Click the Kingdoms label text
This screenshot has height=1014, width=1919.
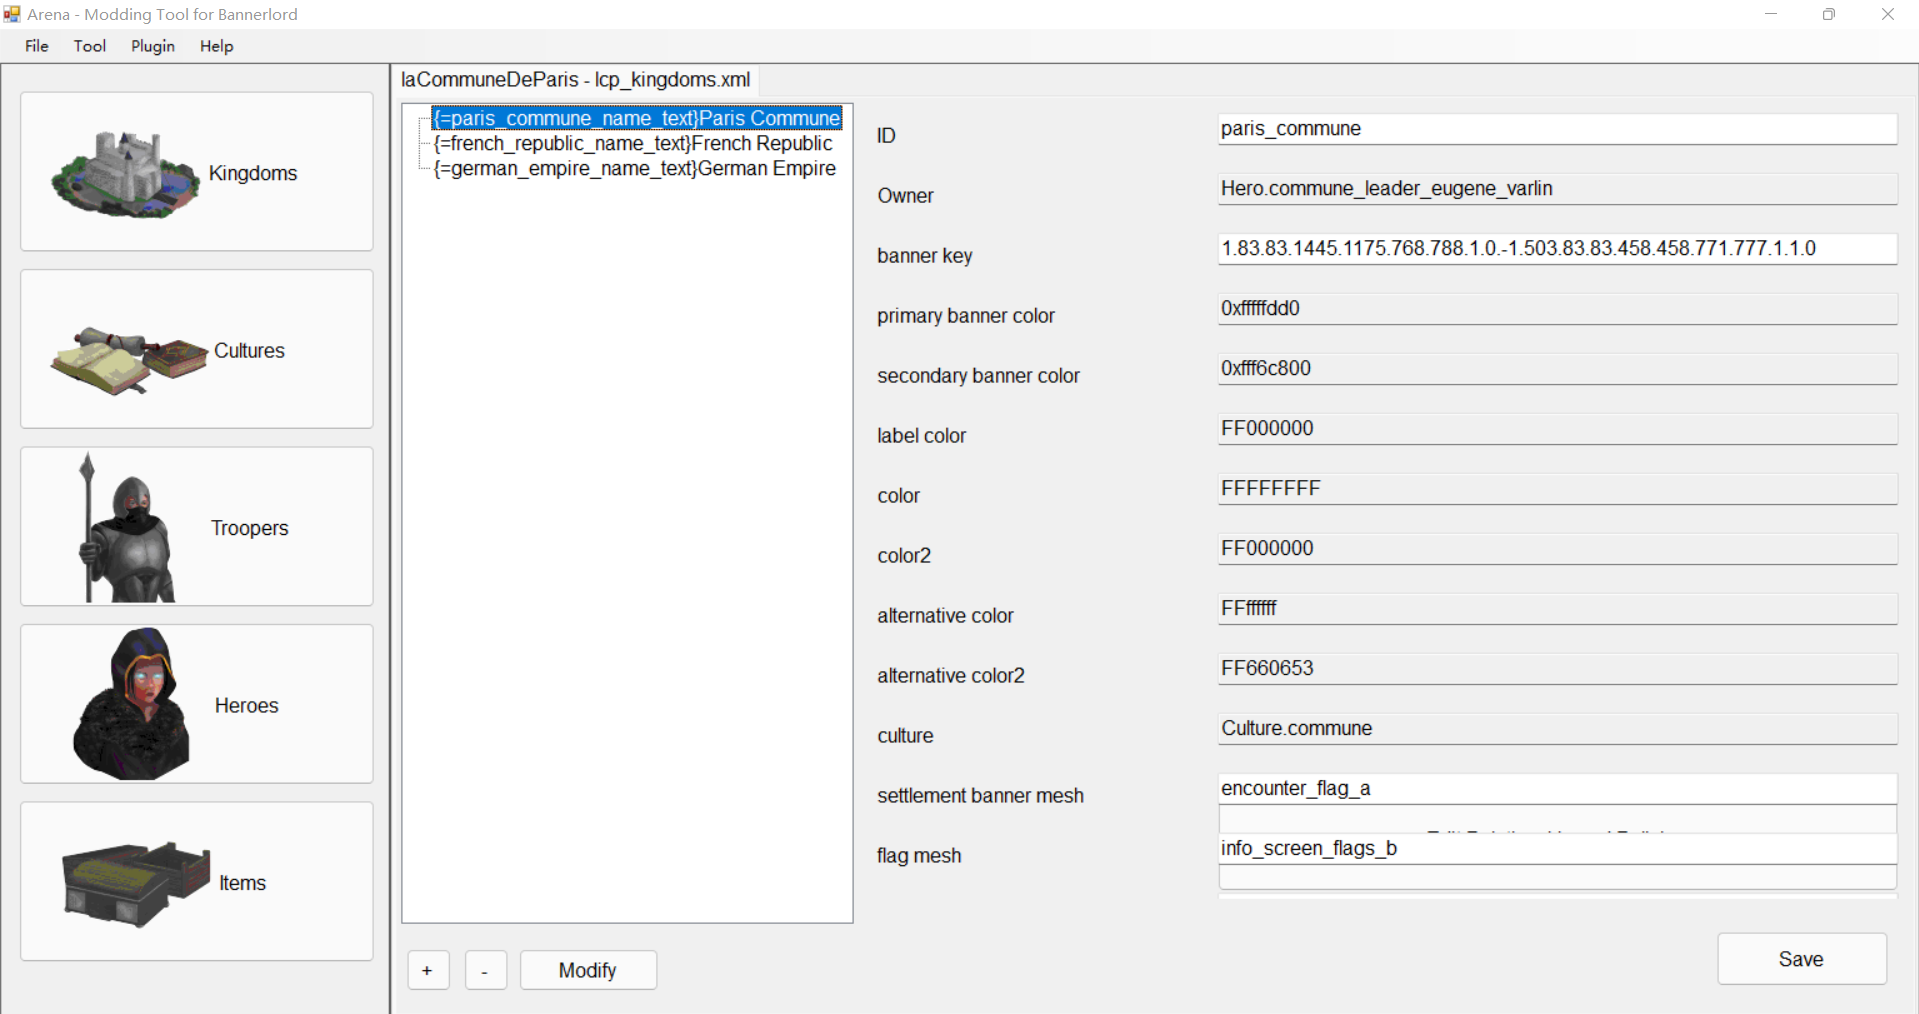253,174
